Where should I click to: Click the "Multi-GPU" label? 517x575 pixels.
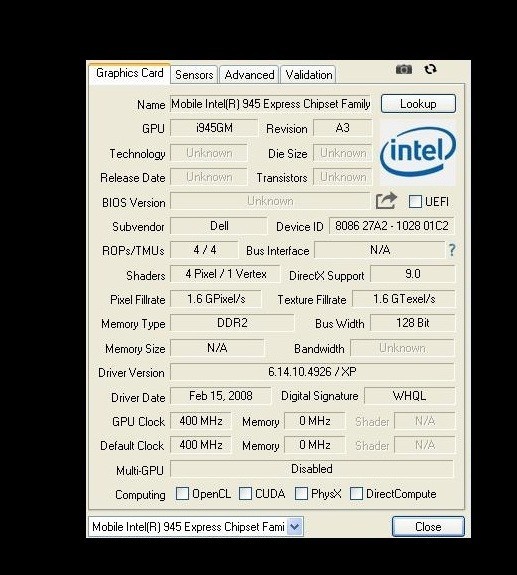pyautogui.click(x=140, y=470)
